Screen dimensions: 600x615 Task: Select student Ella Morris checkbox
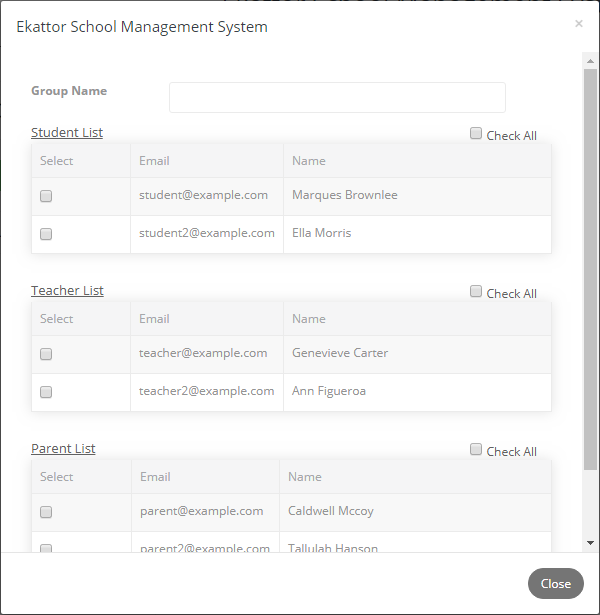point(46,234)
